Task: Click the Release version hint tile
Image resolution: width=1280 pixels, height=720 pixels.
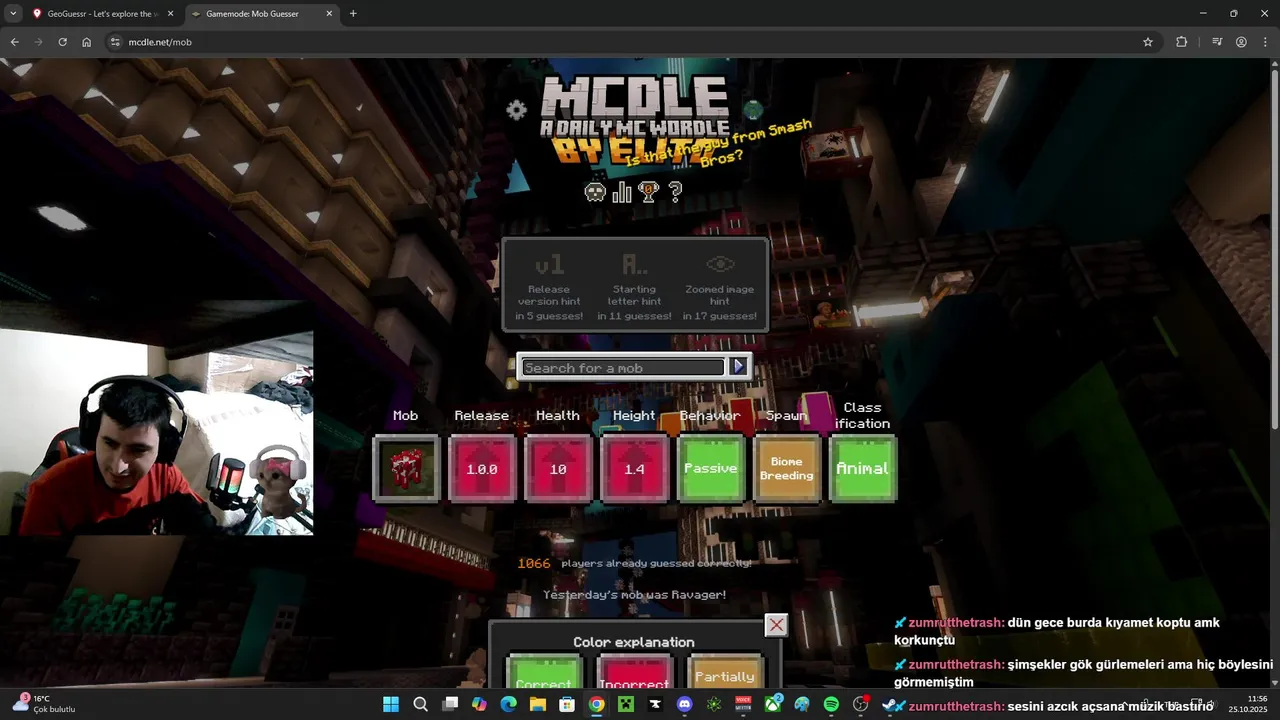Action: point(549,287)
